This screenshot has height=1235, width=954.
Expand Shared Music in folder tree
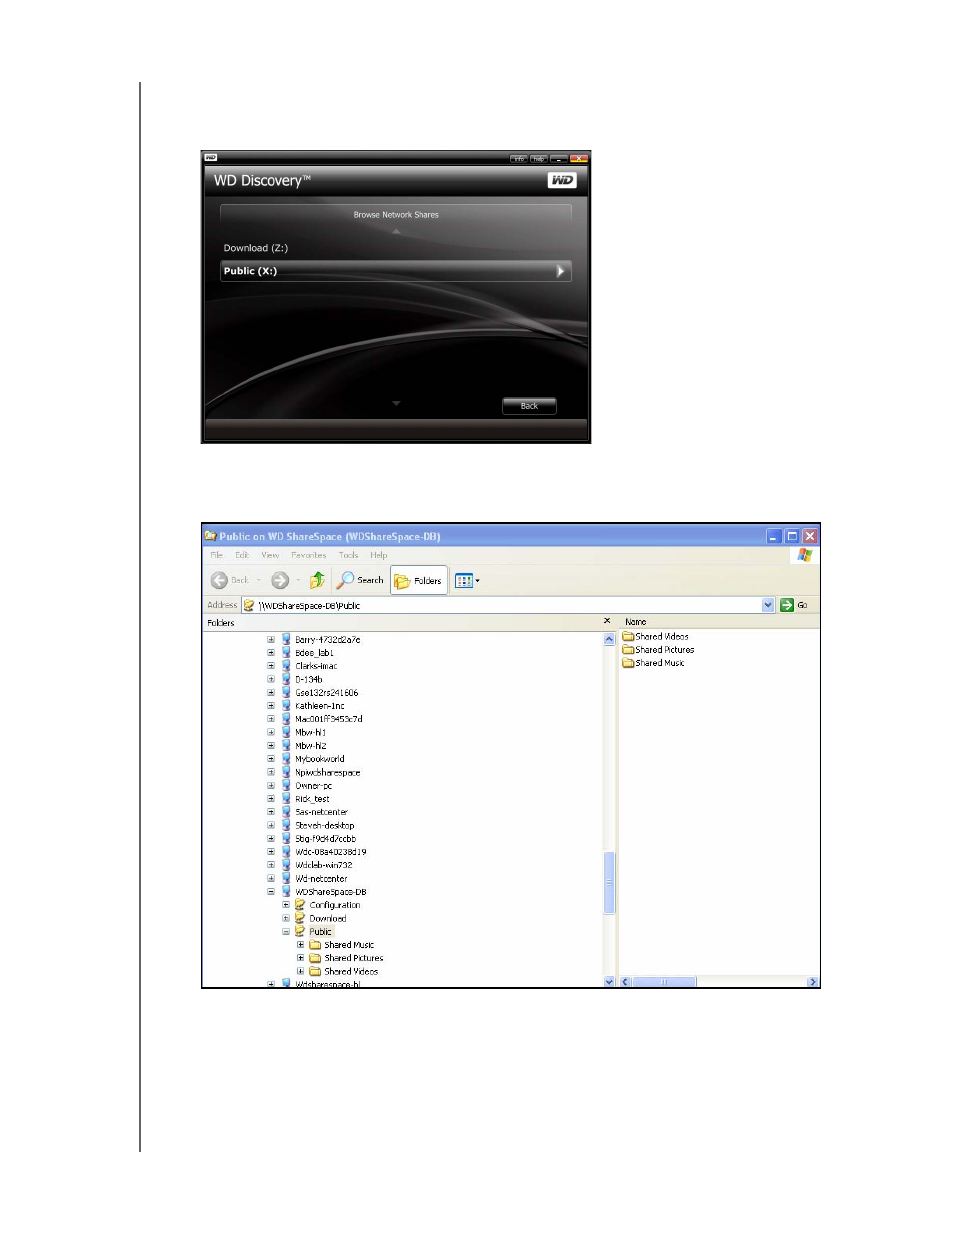click(300, 945)
